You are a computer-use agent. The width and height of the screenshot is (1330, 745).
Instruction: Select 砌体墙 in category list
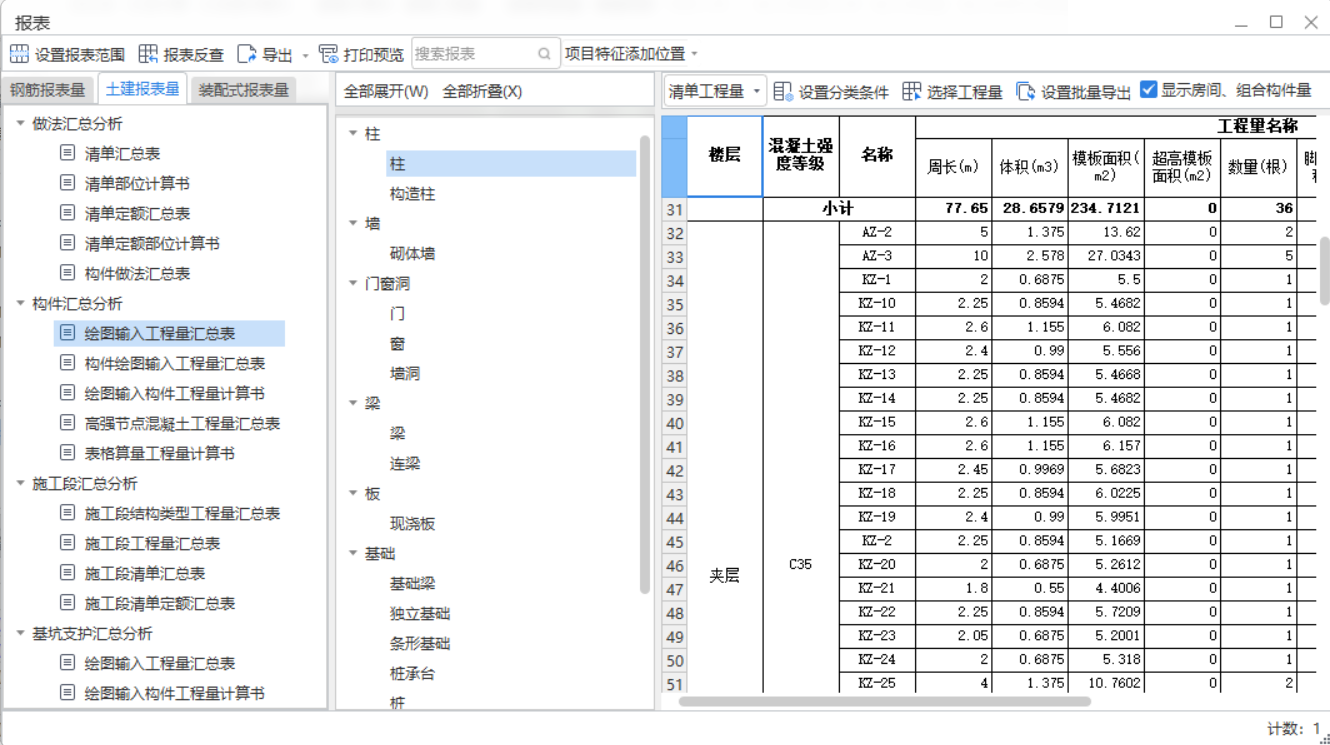click(x=413, y=253)
